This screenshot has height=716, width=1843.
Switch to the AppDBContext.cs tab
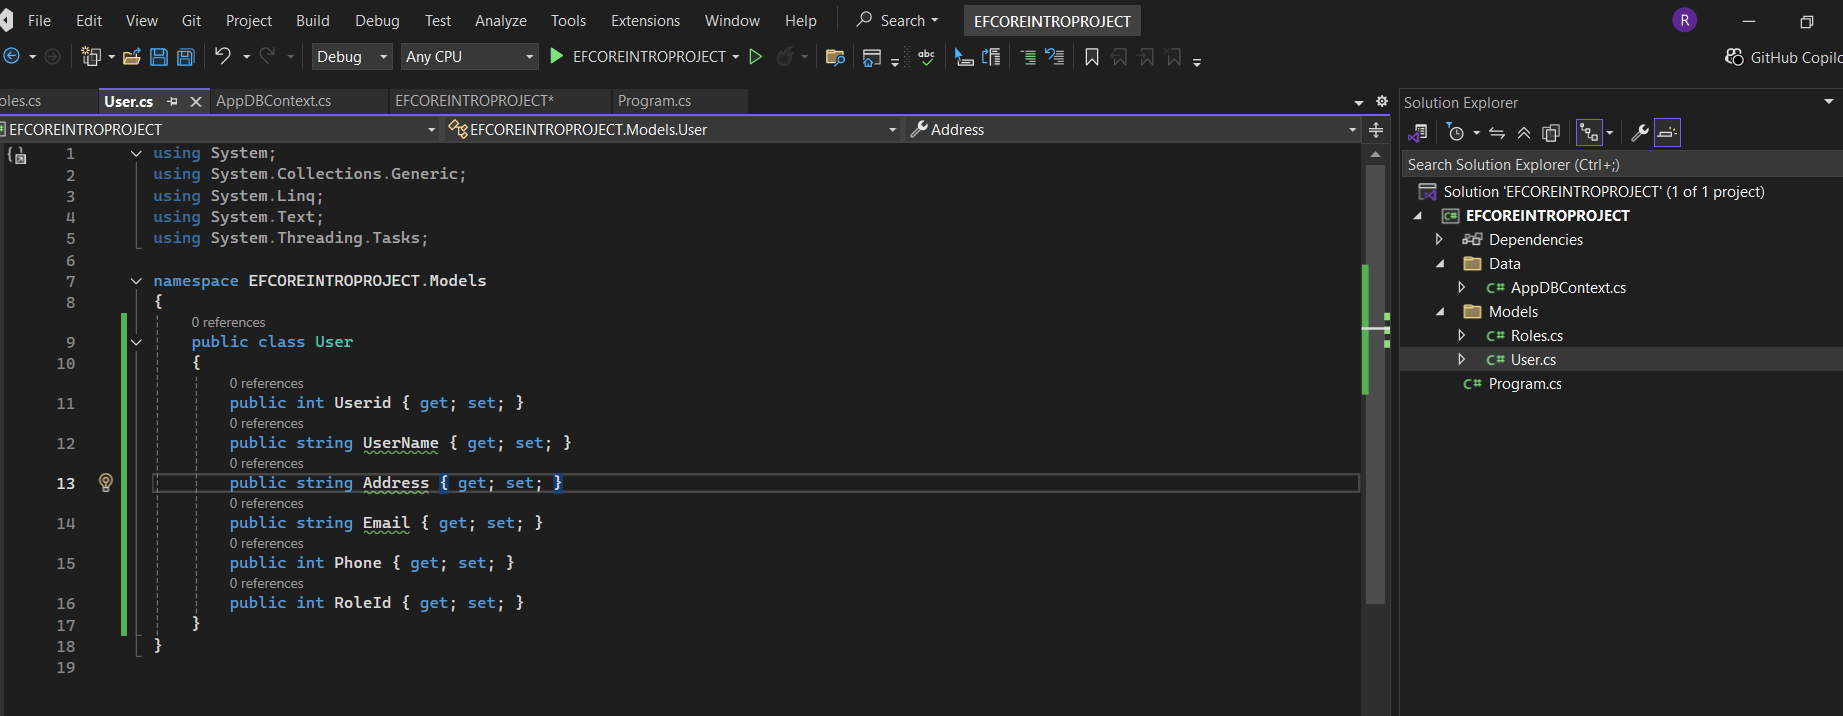[273, 101]
